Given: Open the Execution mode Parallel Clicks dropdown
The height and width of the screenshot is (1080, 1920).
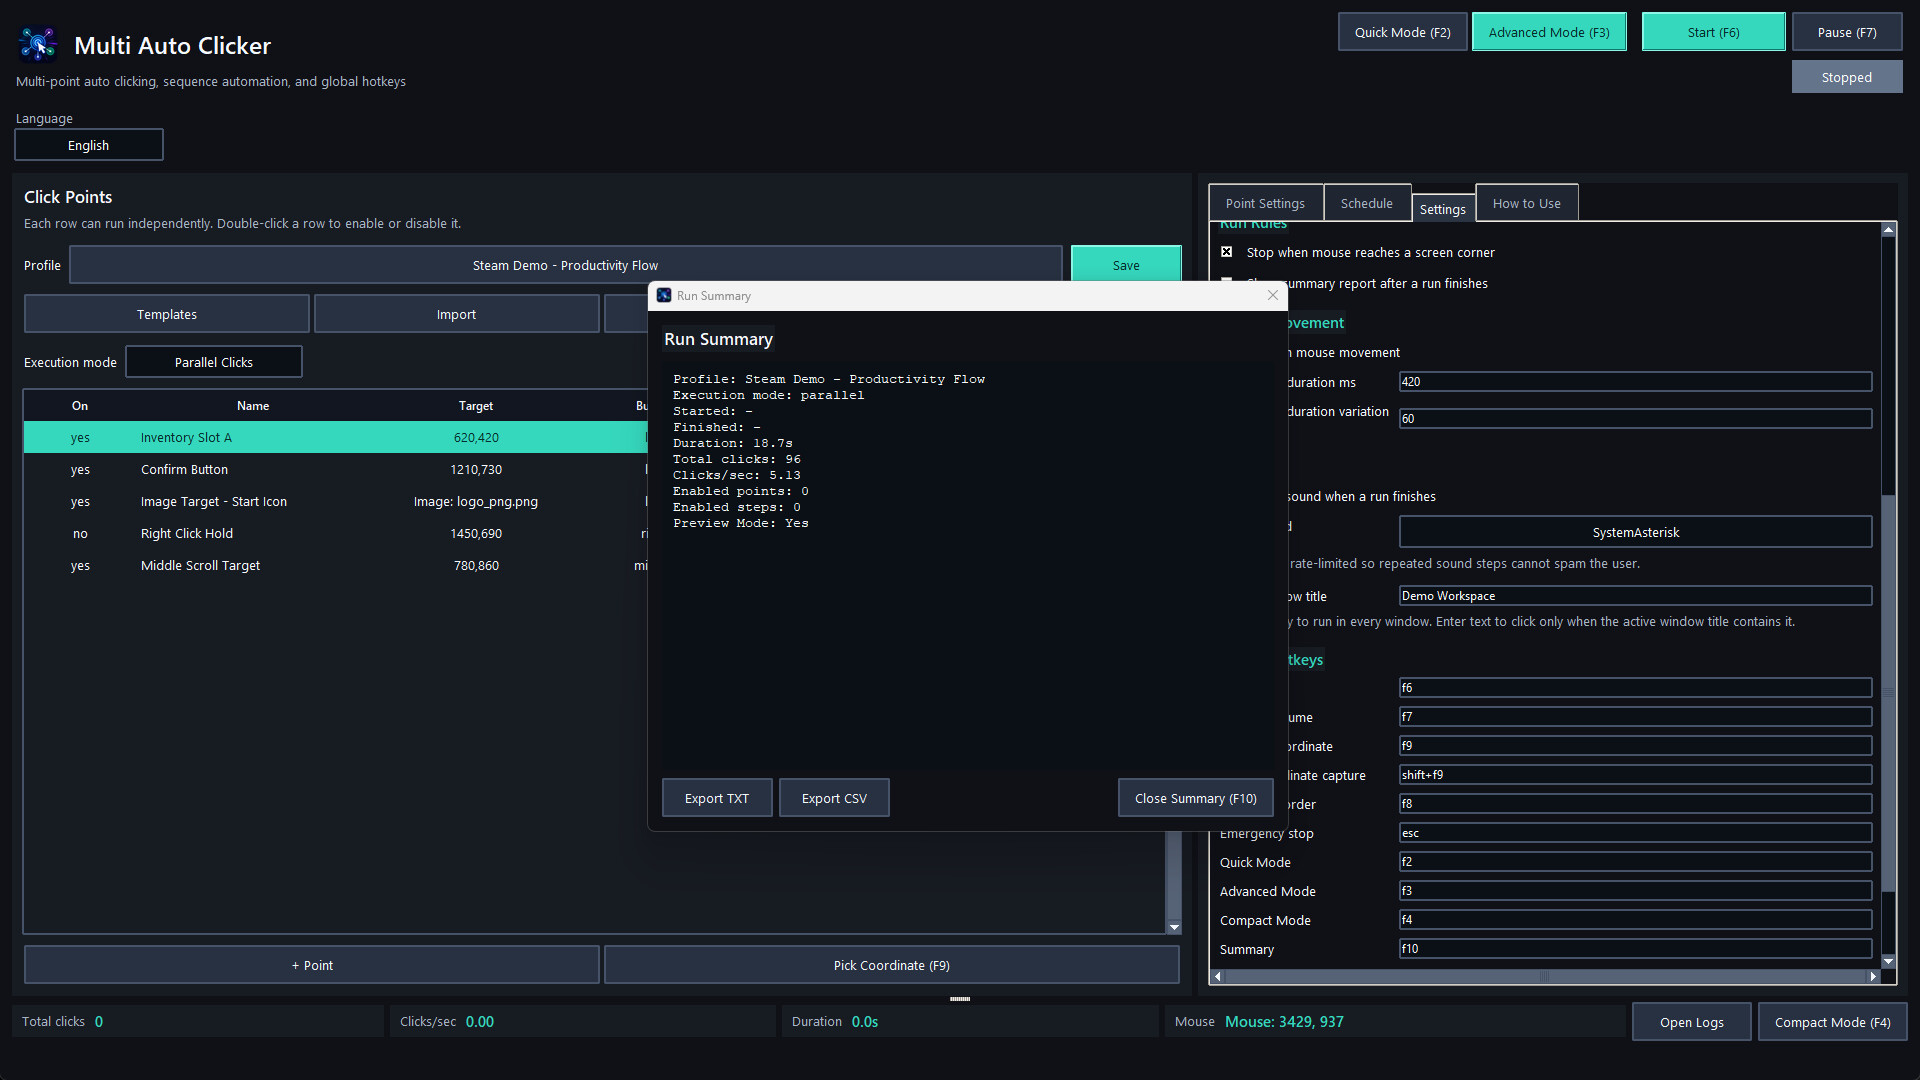Looking at the screenshot, I should click(x=214, y=362).
